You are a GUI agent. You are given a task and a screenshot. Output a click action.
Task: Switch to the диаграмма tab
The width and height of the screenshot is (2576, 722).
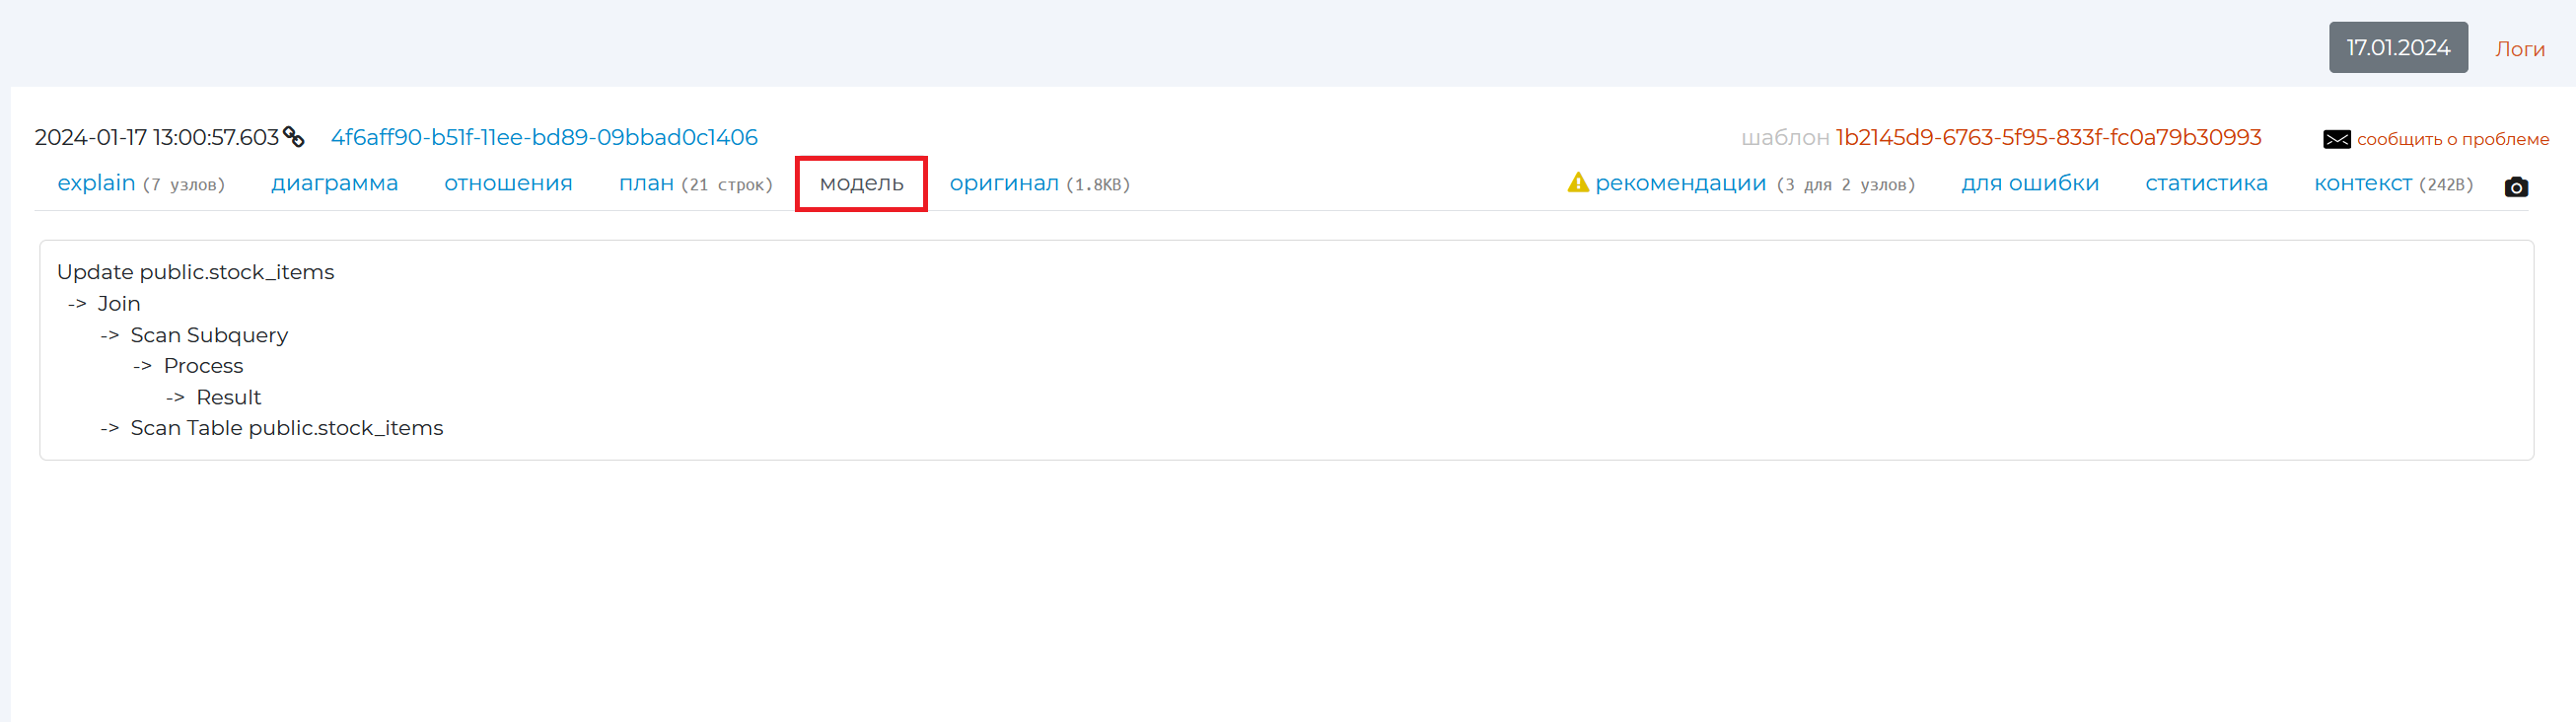pos(334,183)
